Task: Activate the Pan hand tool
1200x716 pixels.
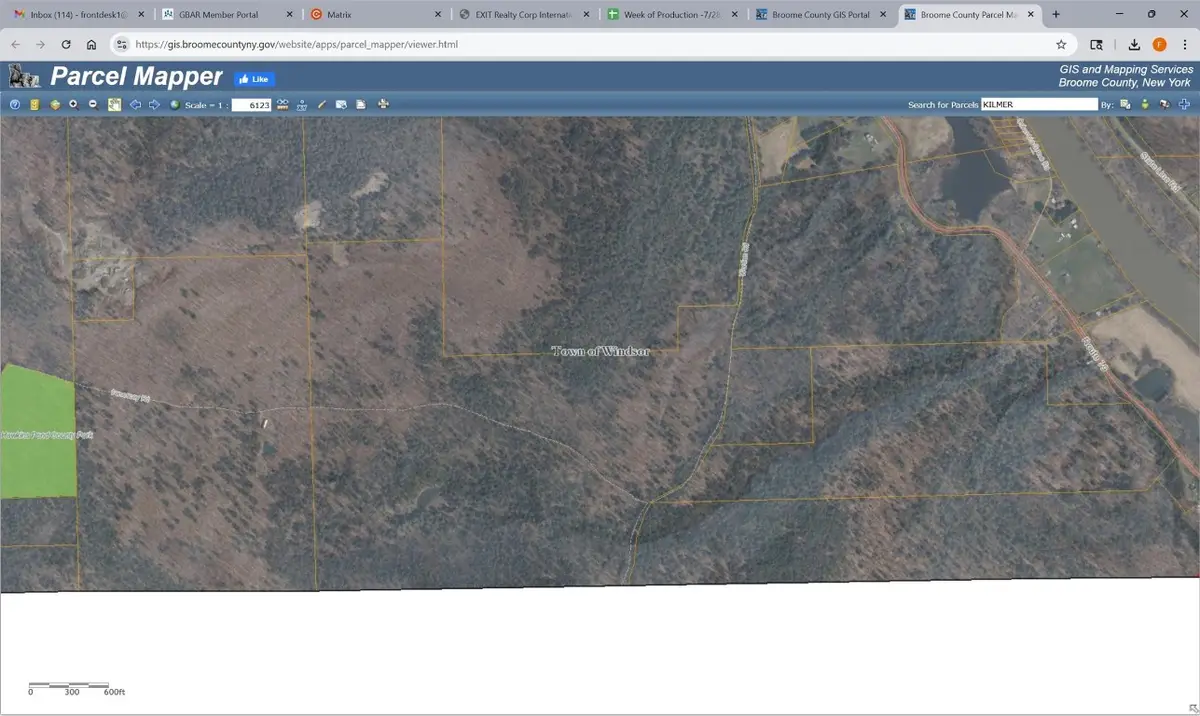Action: 115,105
